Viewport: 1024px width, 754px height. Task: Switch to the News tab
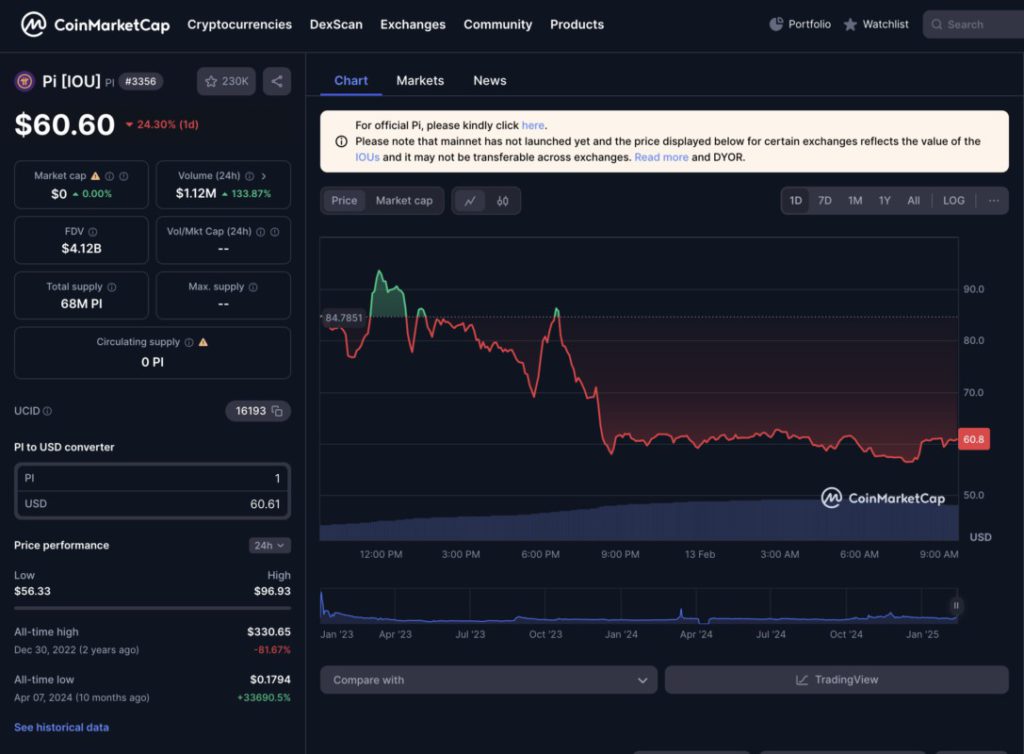pos(490,81)
